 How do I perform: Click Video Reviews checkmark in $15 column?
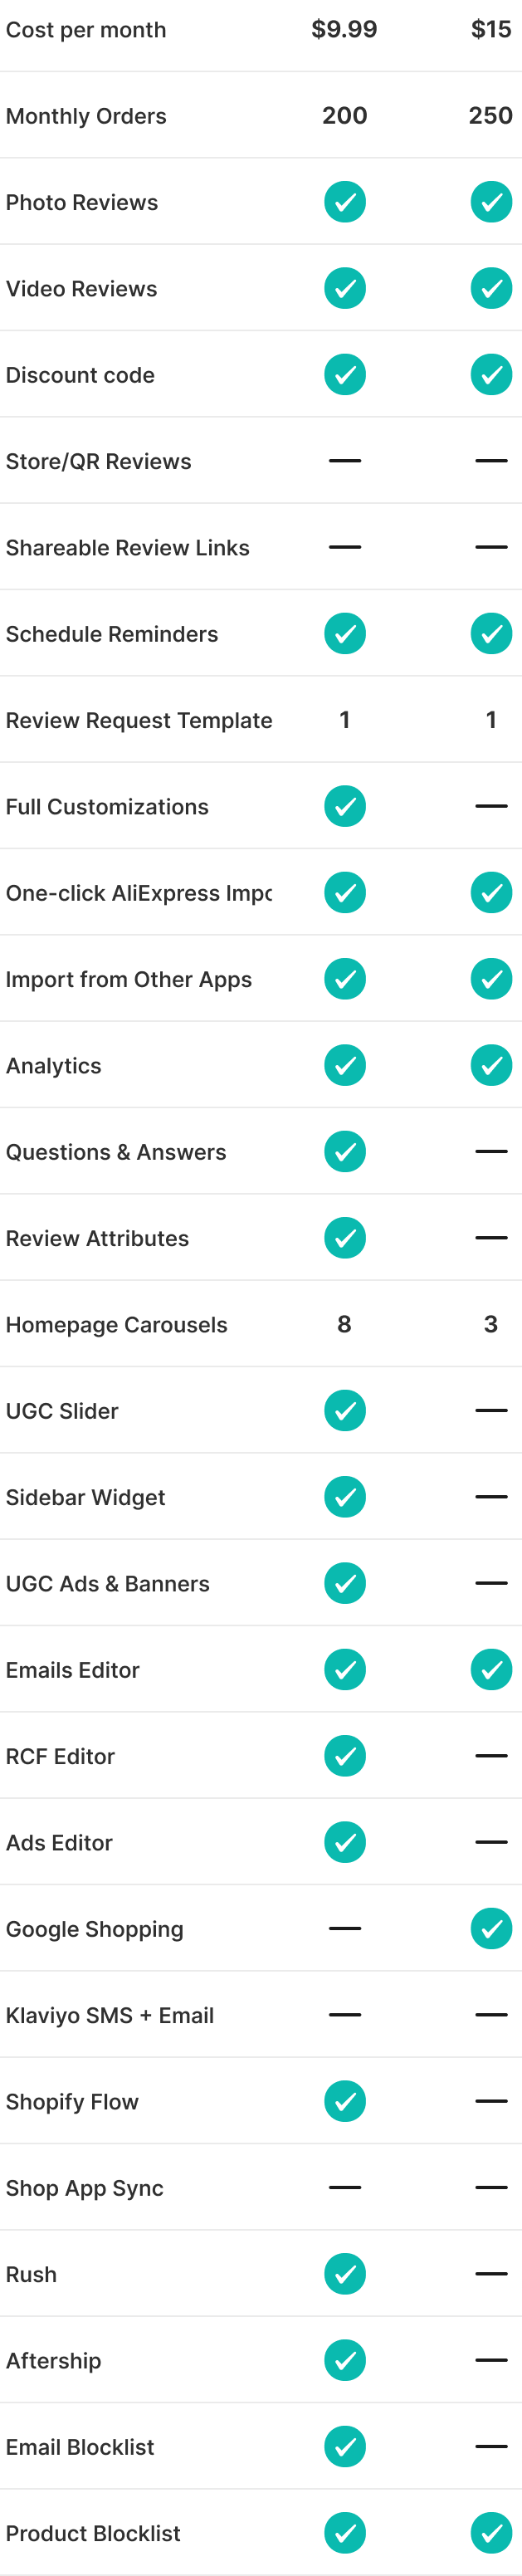[x=491, y=289]
